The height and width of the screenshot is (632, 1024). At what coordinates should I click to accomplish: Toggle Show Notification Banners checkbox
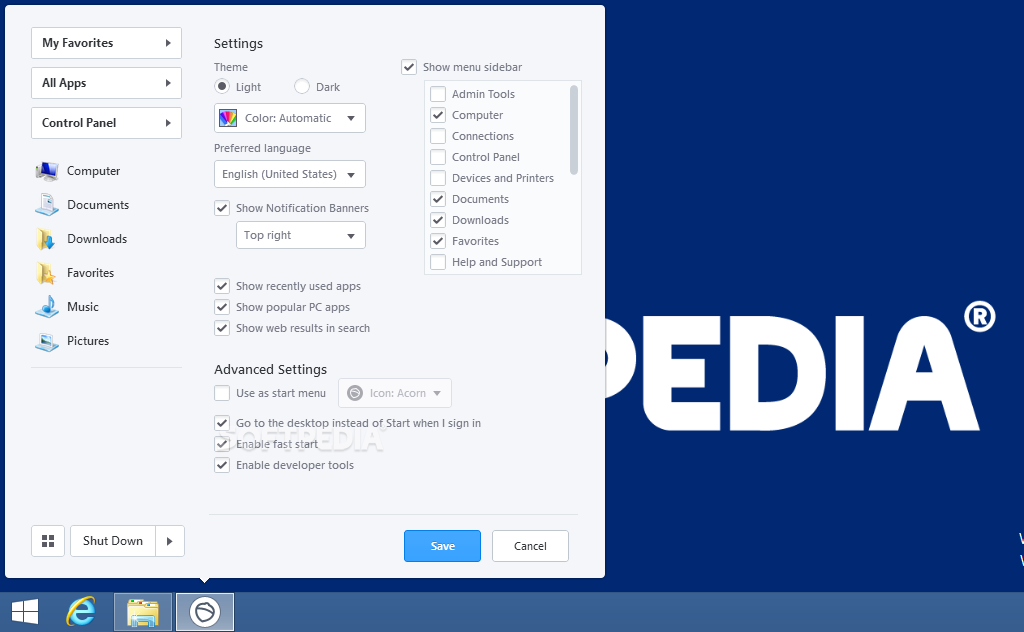[x=222, y=208]
